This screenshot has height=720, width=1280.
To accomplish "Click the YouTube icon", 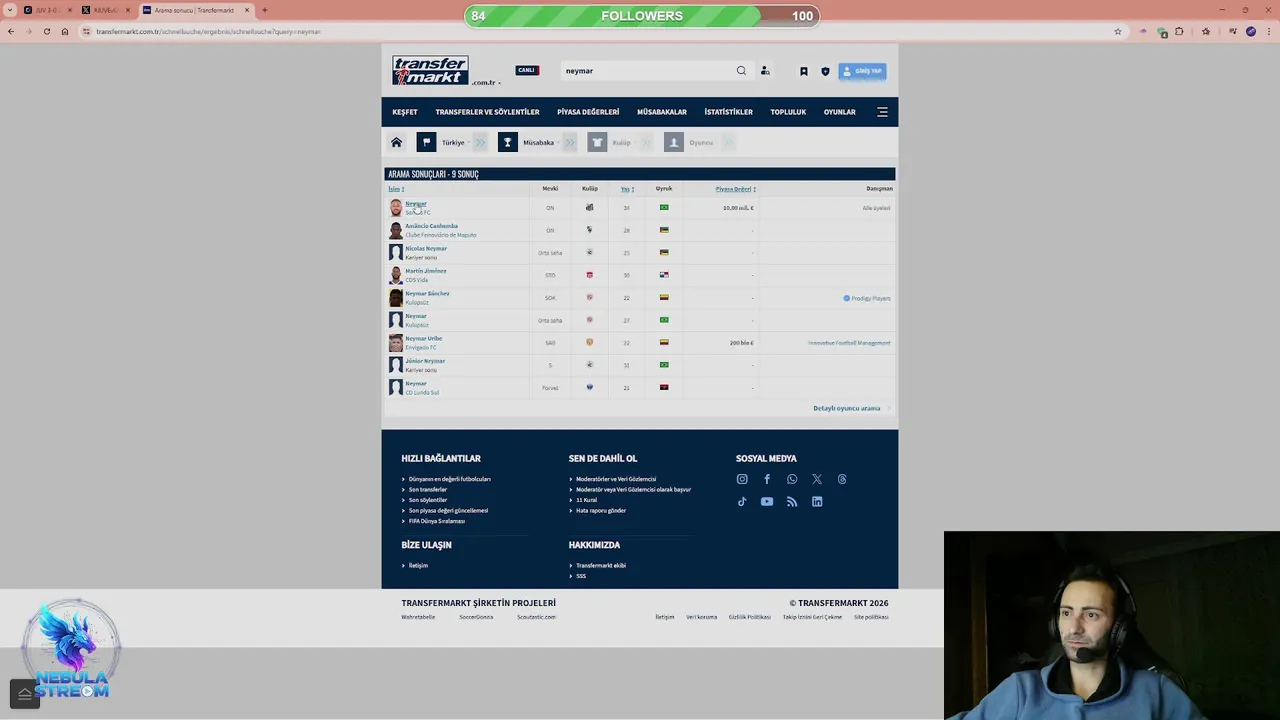I will point(767,502).
